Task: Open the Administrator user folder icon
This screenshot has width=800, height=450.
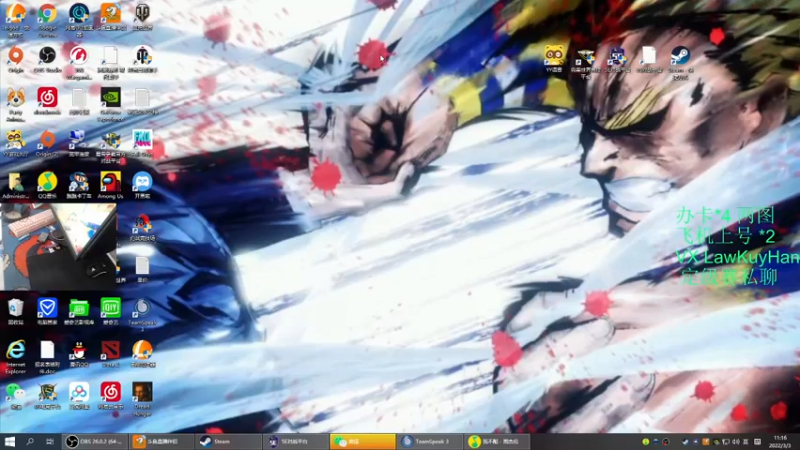Action: click(16, 185)
